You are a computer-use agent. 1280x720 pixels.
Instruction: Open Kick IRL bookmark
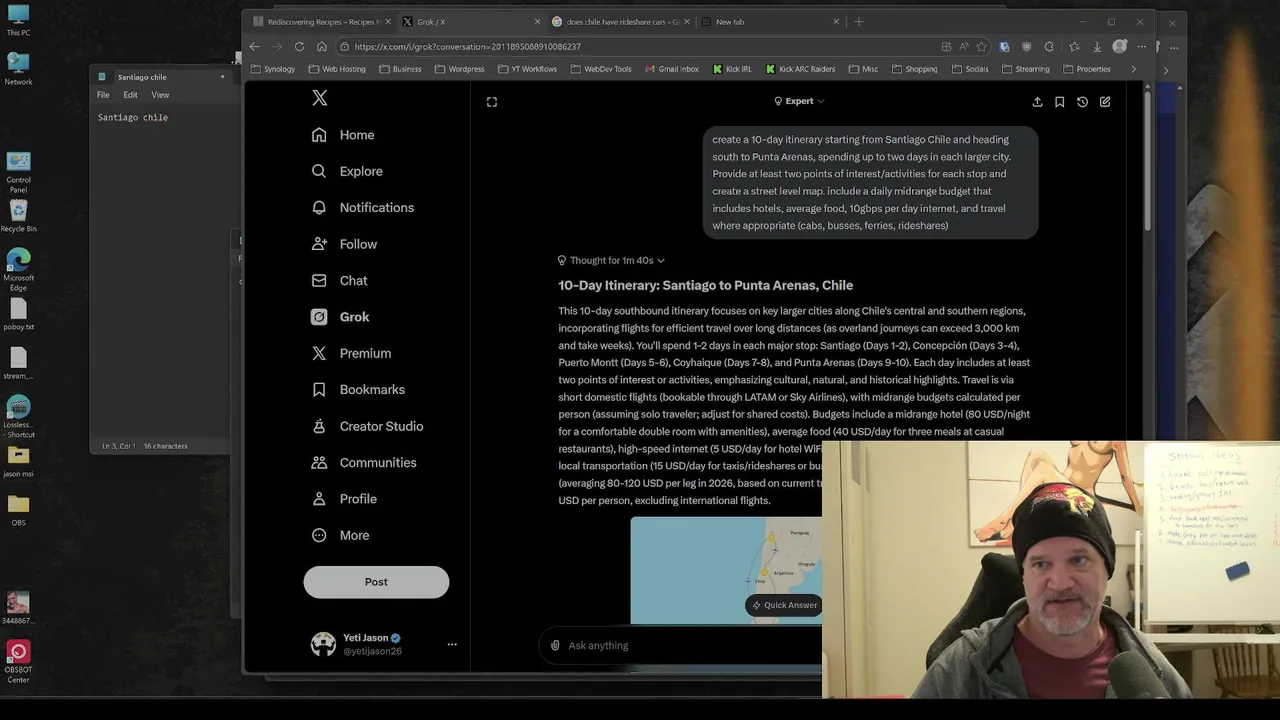coord(732,69)
